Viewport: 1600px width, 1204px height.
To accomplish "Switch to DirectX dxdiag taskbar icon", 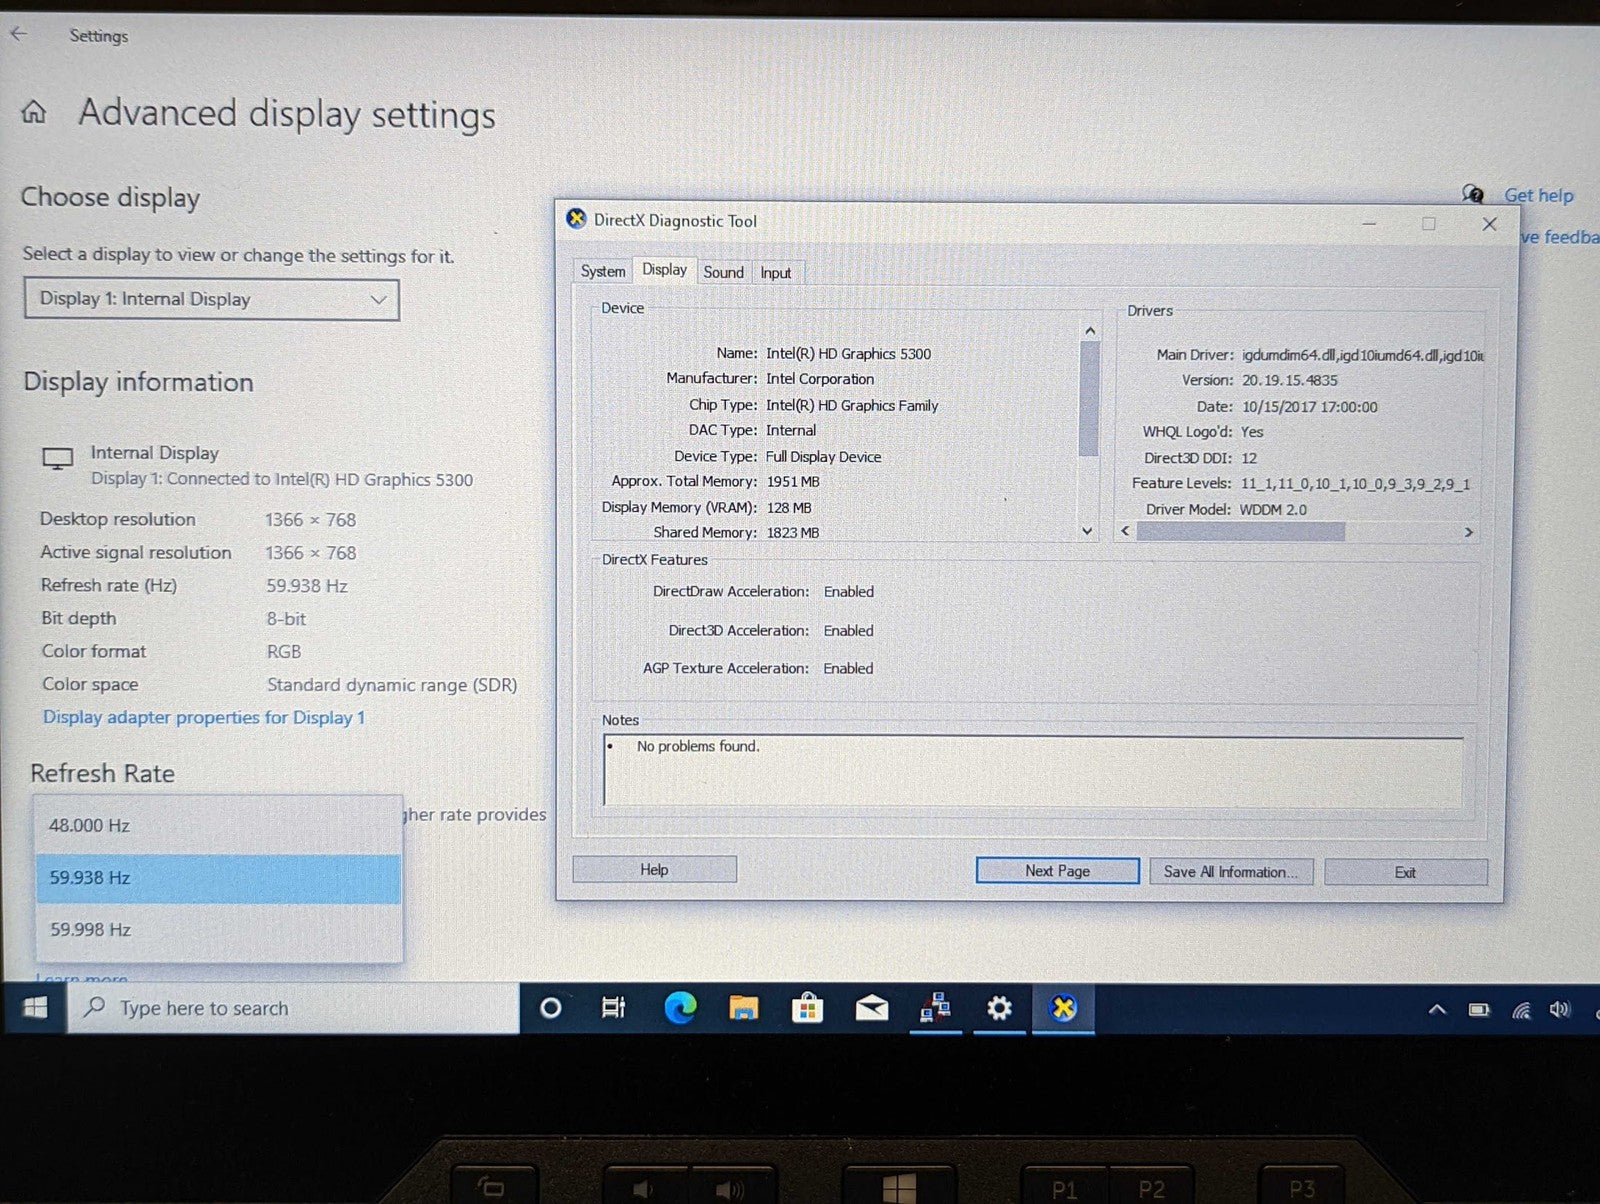I will coord(1063,1008).
